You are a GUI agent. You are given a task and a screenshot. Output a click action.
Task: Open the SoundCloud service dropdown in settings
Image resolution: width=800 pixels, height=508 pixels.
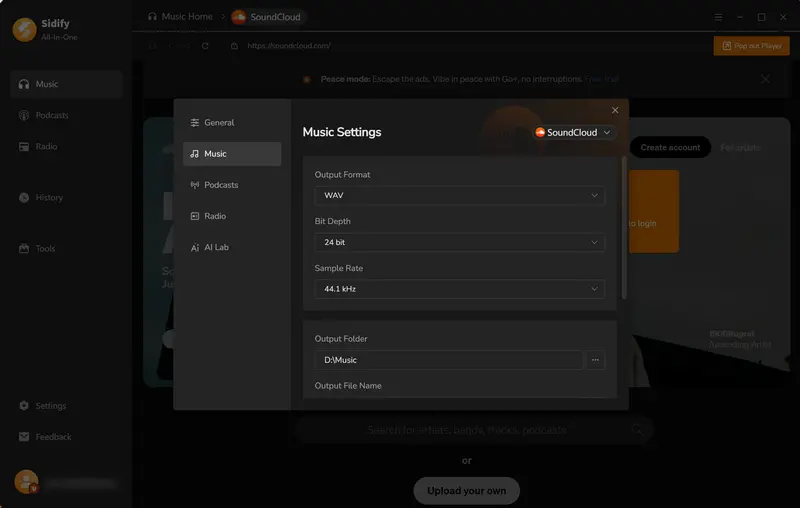[572, 133]
